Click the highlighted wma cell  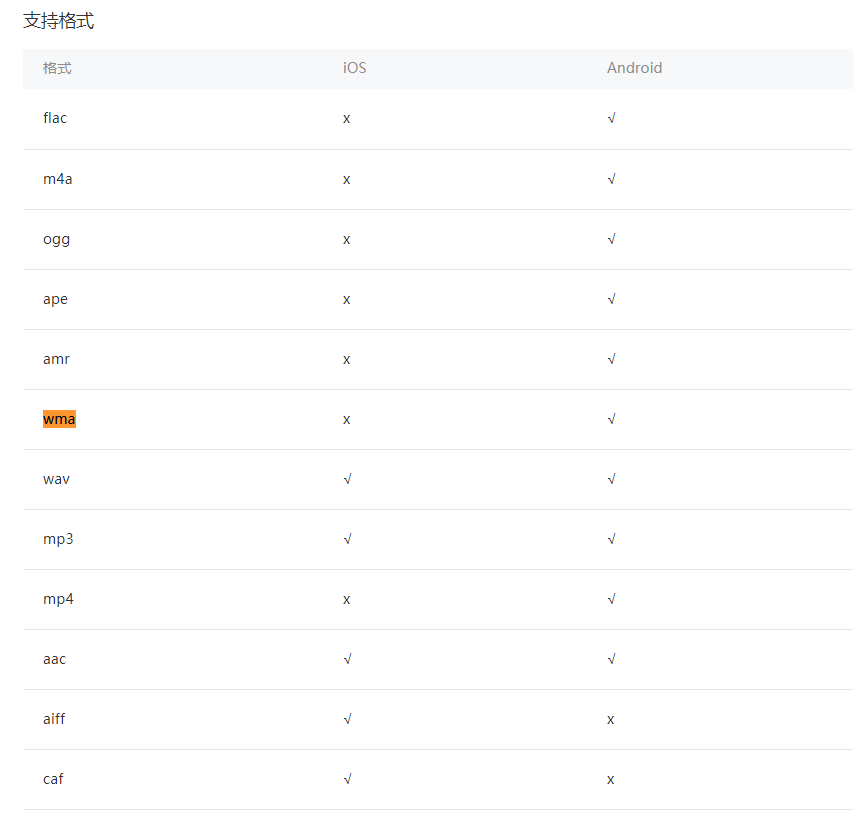(59, 419)
